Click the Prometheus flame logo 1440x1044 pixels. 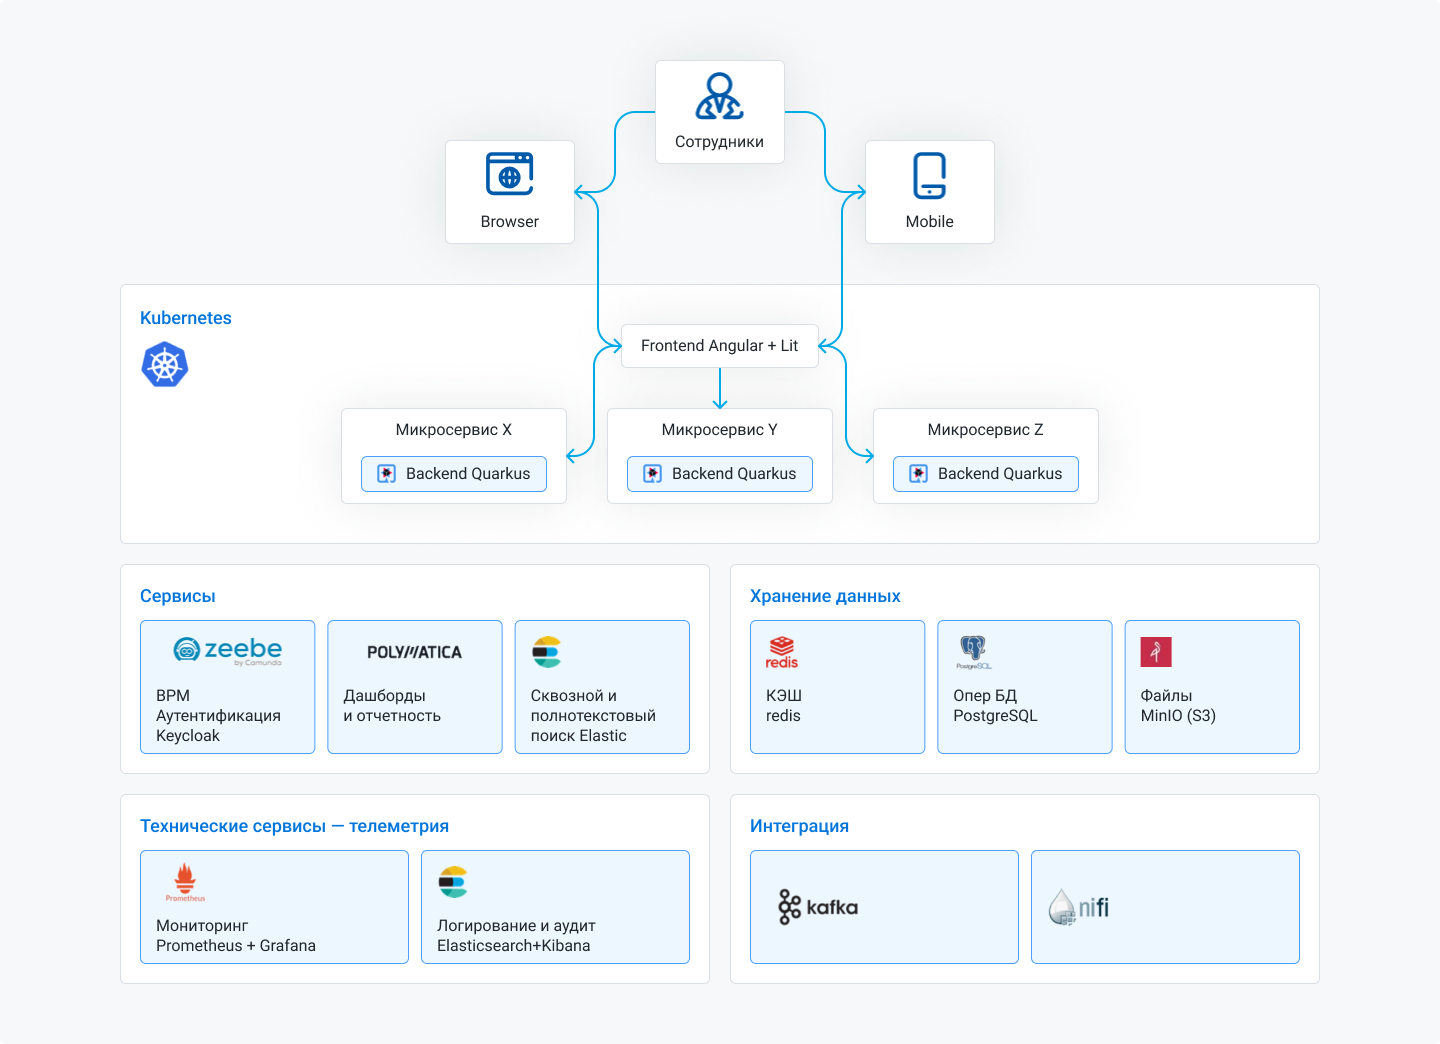coord(185,882)
